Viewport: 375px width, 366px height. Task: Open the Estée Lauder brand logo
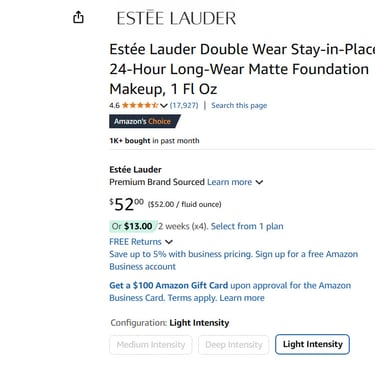point(176,18)
